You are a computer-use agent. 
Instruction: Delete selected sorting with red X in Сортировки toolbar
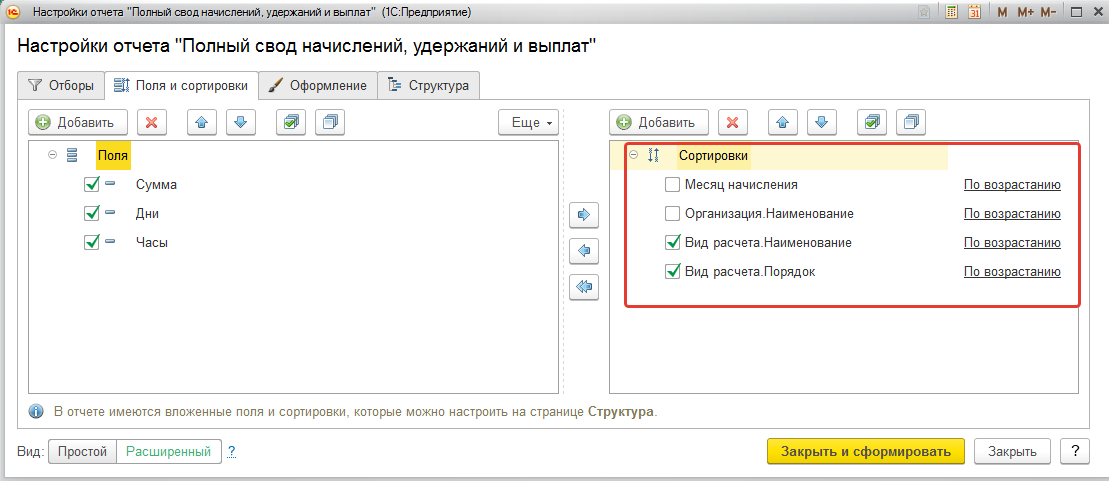[x=733, y=122]
